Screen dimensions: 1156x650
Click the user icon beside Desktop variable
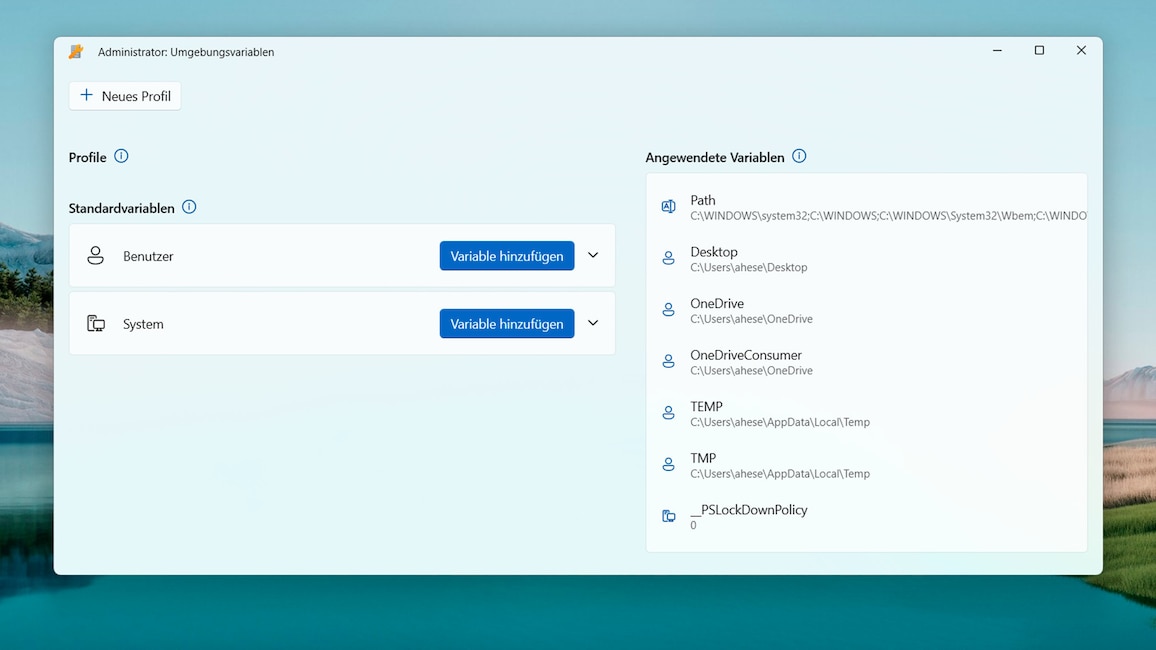[668, 258]
